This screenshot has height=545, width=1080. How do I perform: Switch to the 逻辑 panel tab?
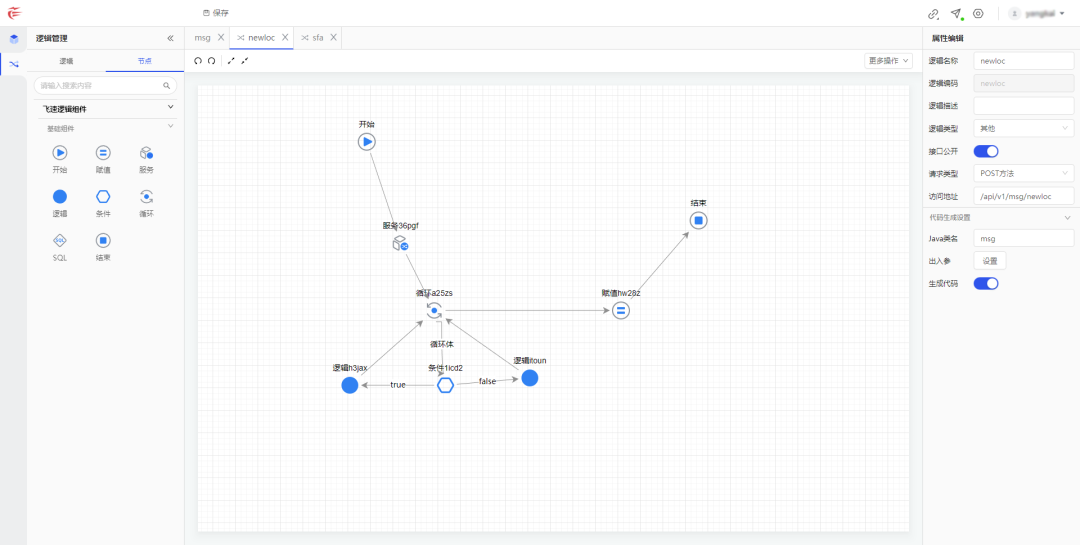pyautogui.click(x=66, y=61)
